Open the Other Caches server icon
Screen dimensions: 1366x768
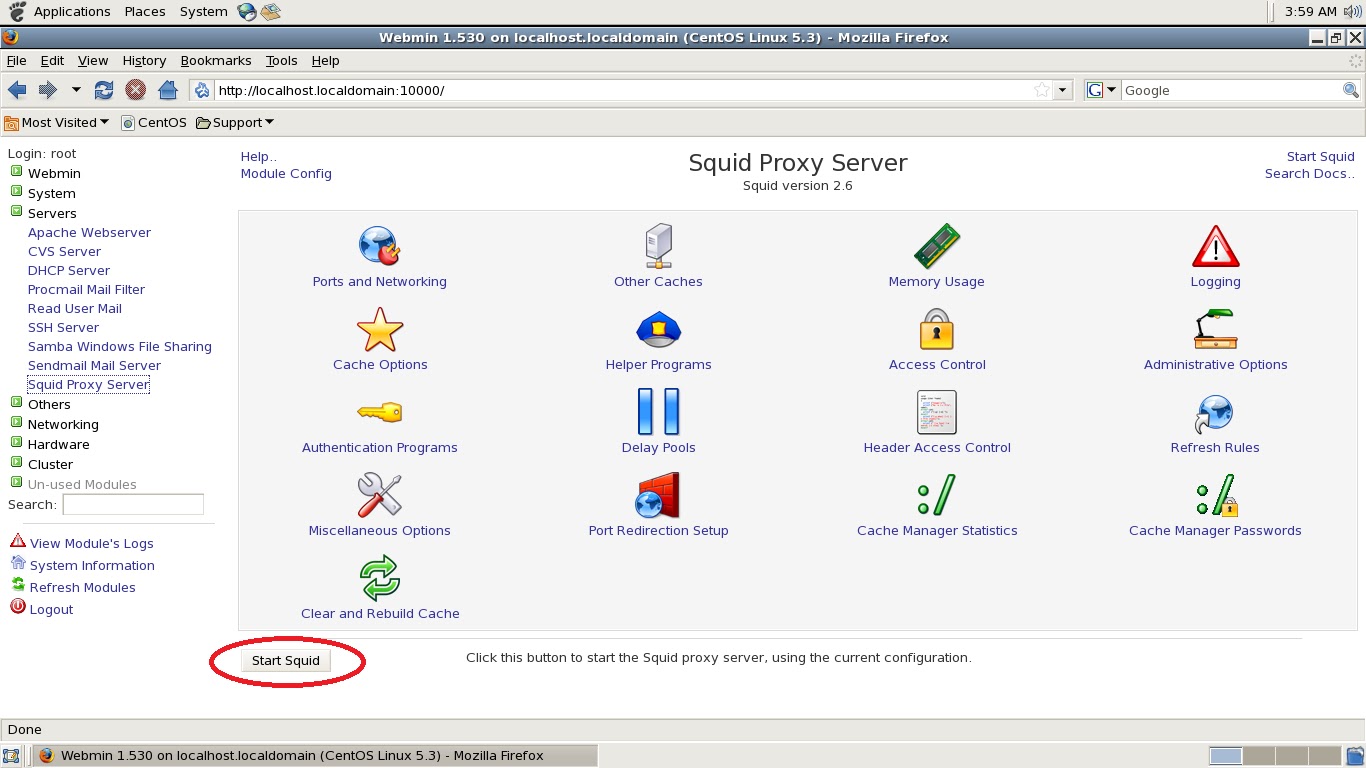pos(658,246)
